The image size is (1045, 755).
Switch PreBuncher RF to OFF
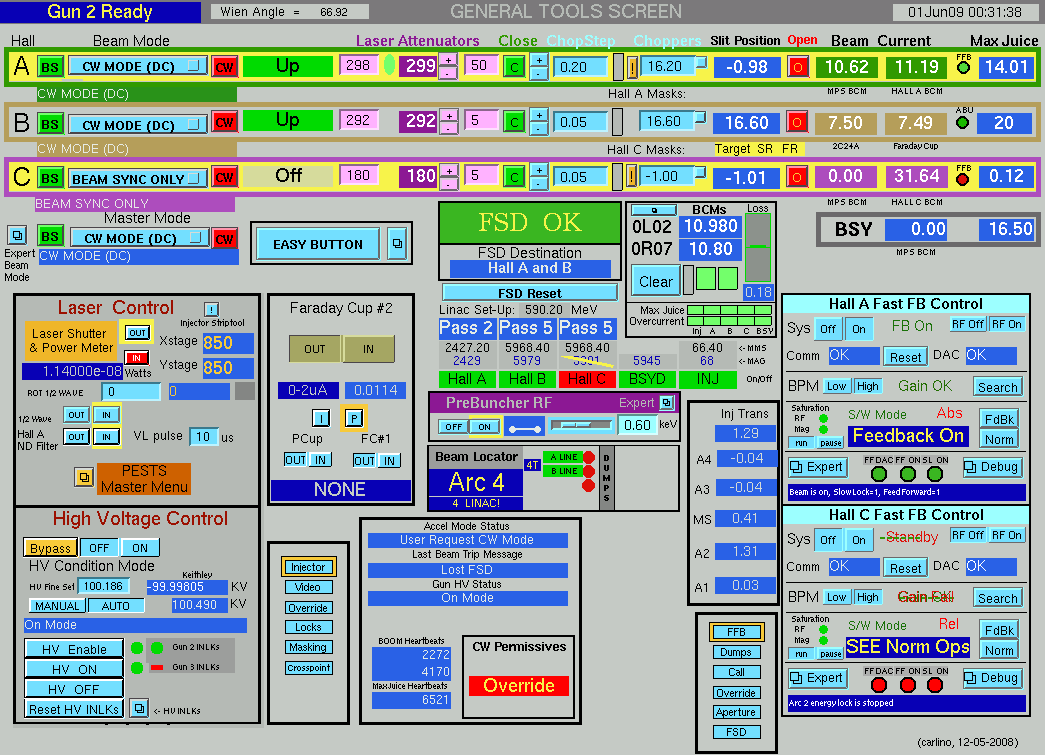[454, 427]
